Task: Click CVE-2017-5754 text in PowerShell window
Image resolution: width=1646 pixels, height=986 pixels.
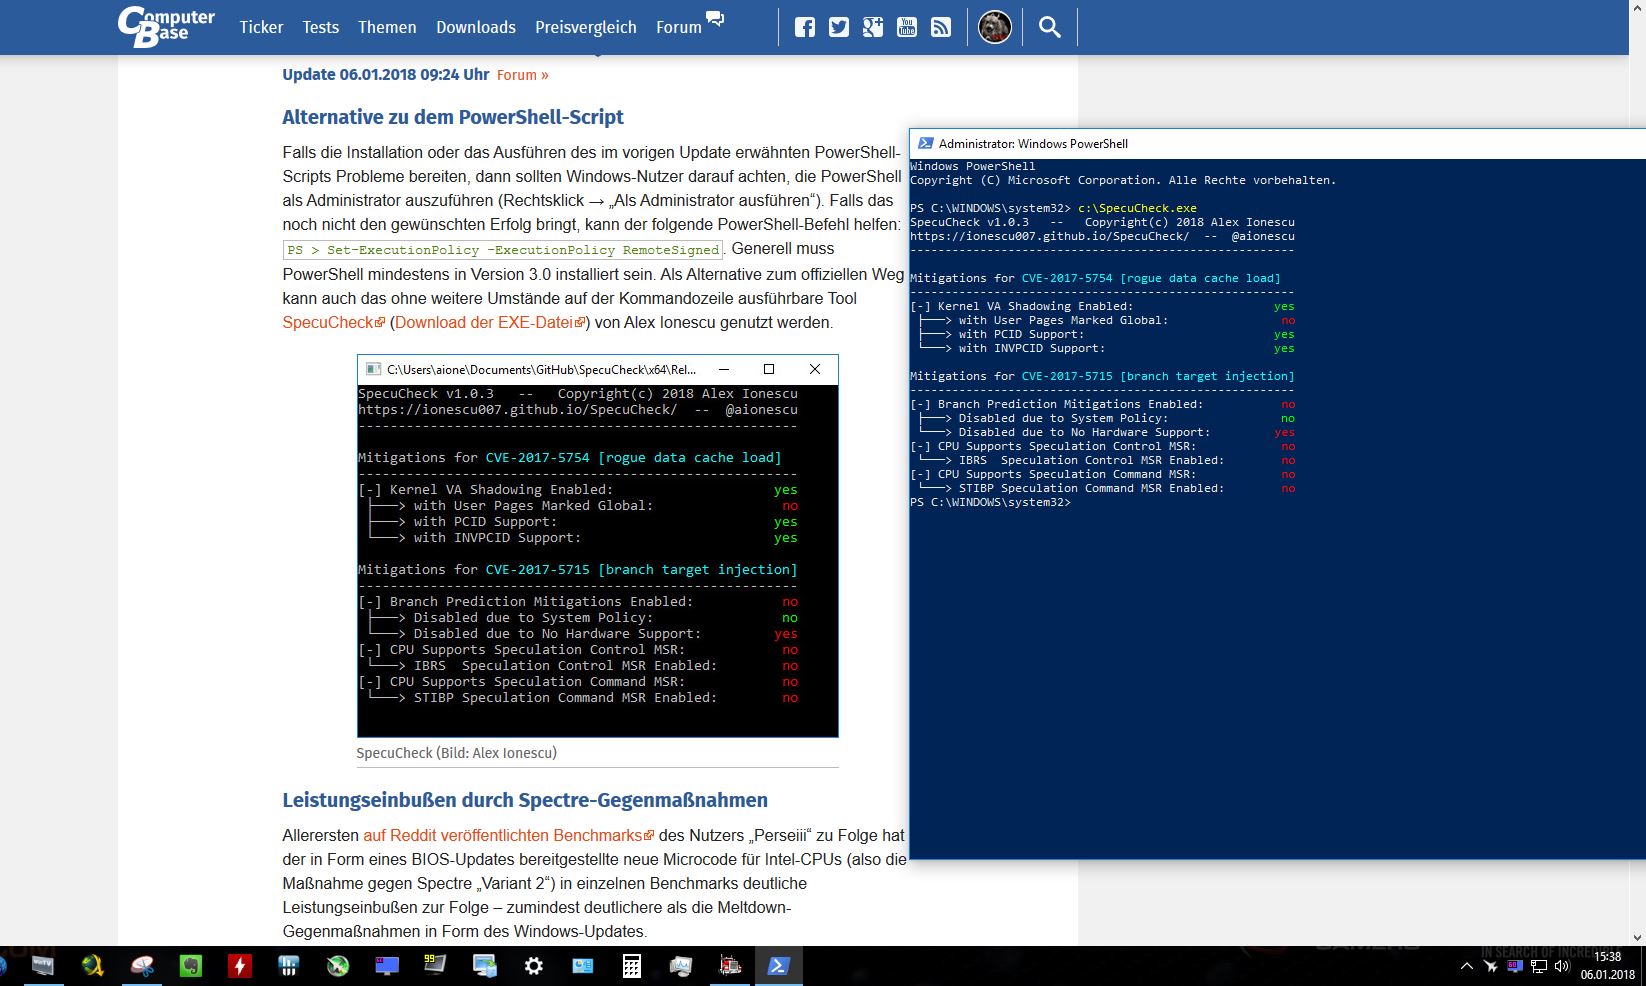Action: [1067, 278]
